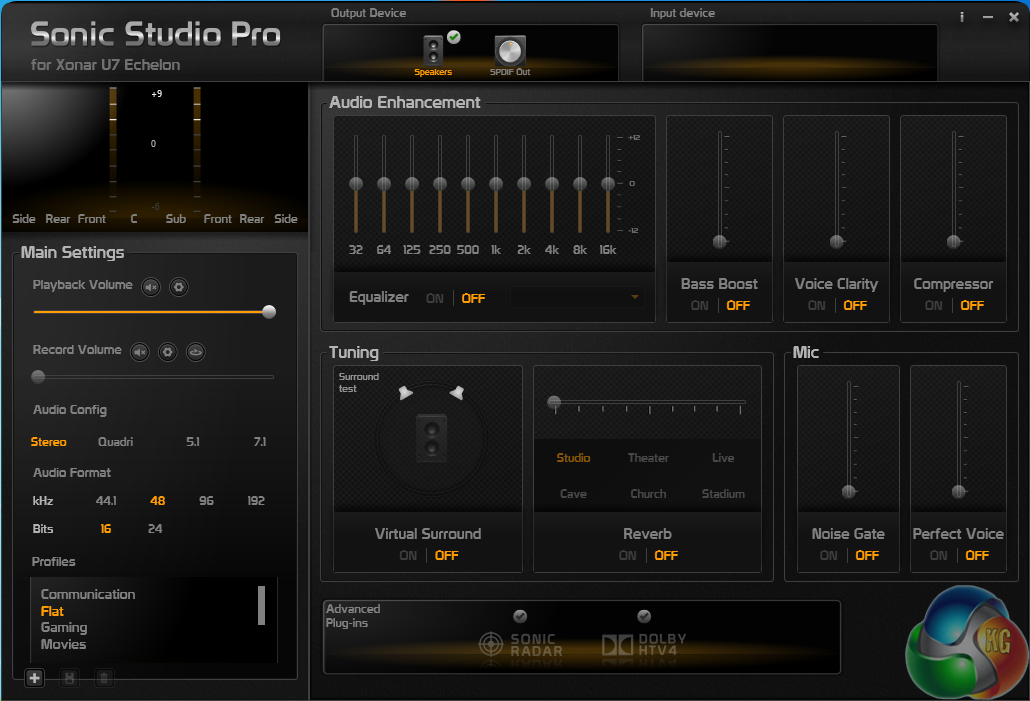Click the Playback Volume slider handle

269,312
